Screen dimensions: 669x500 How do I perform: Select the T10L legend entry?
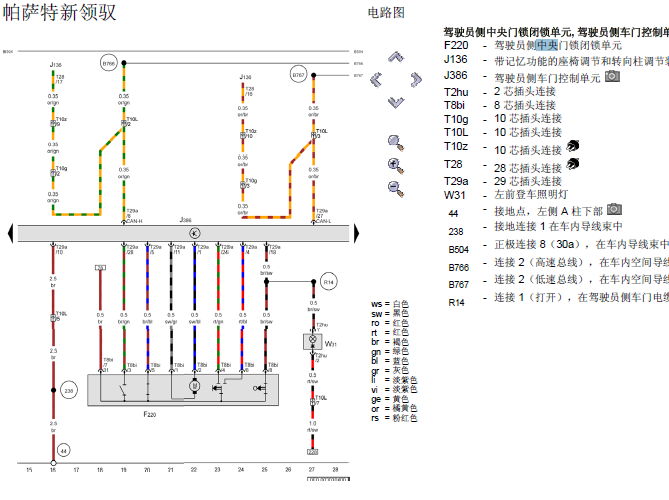click(x=503, y=132)
